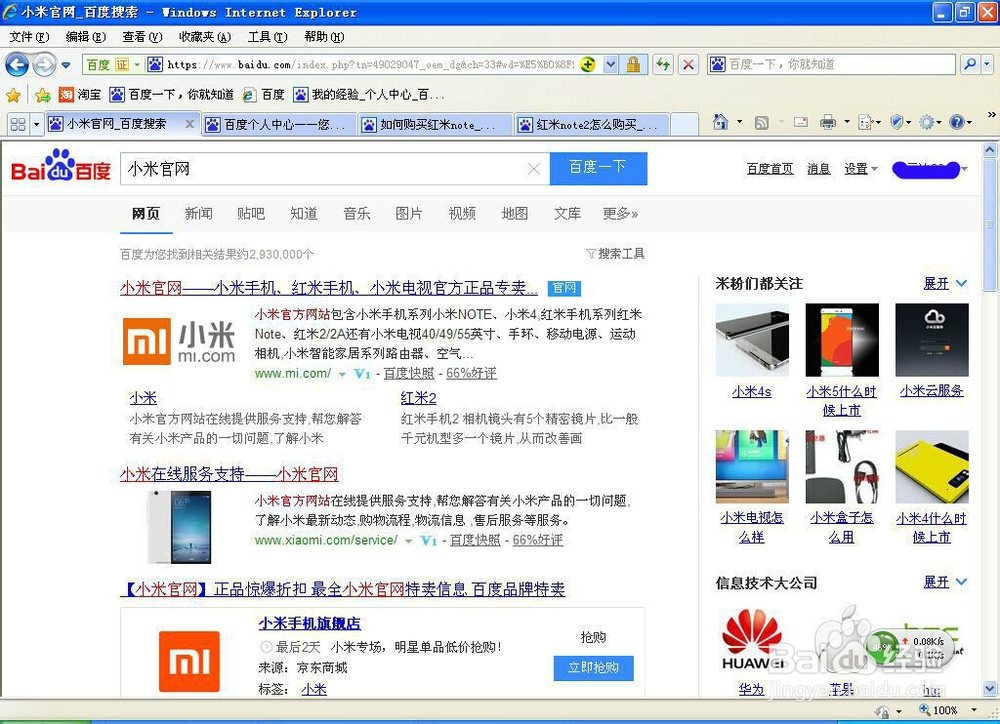
Task: Click the Print icon in command bar
Action: [x=828, y=122]
